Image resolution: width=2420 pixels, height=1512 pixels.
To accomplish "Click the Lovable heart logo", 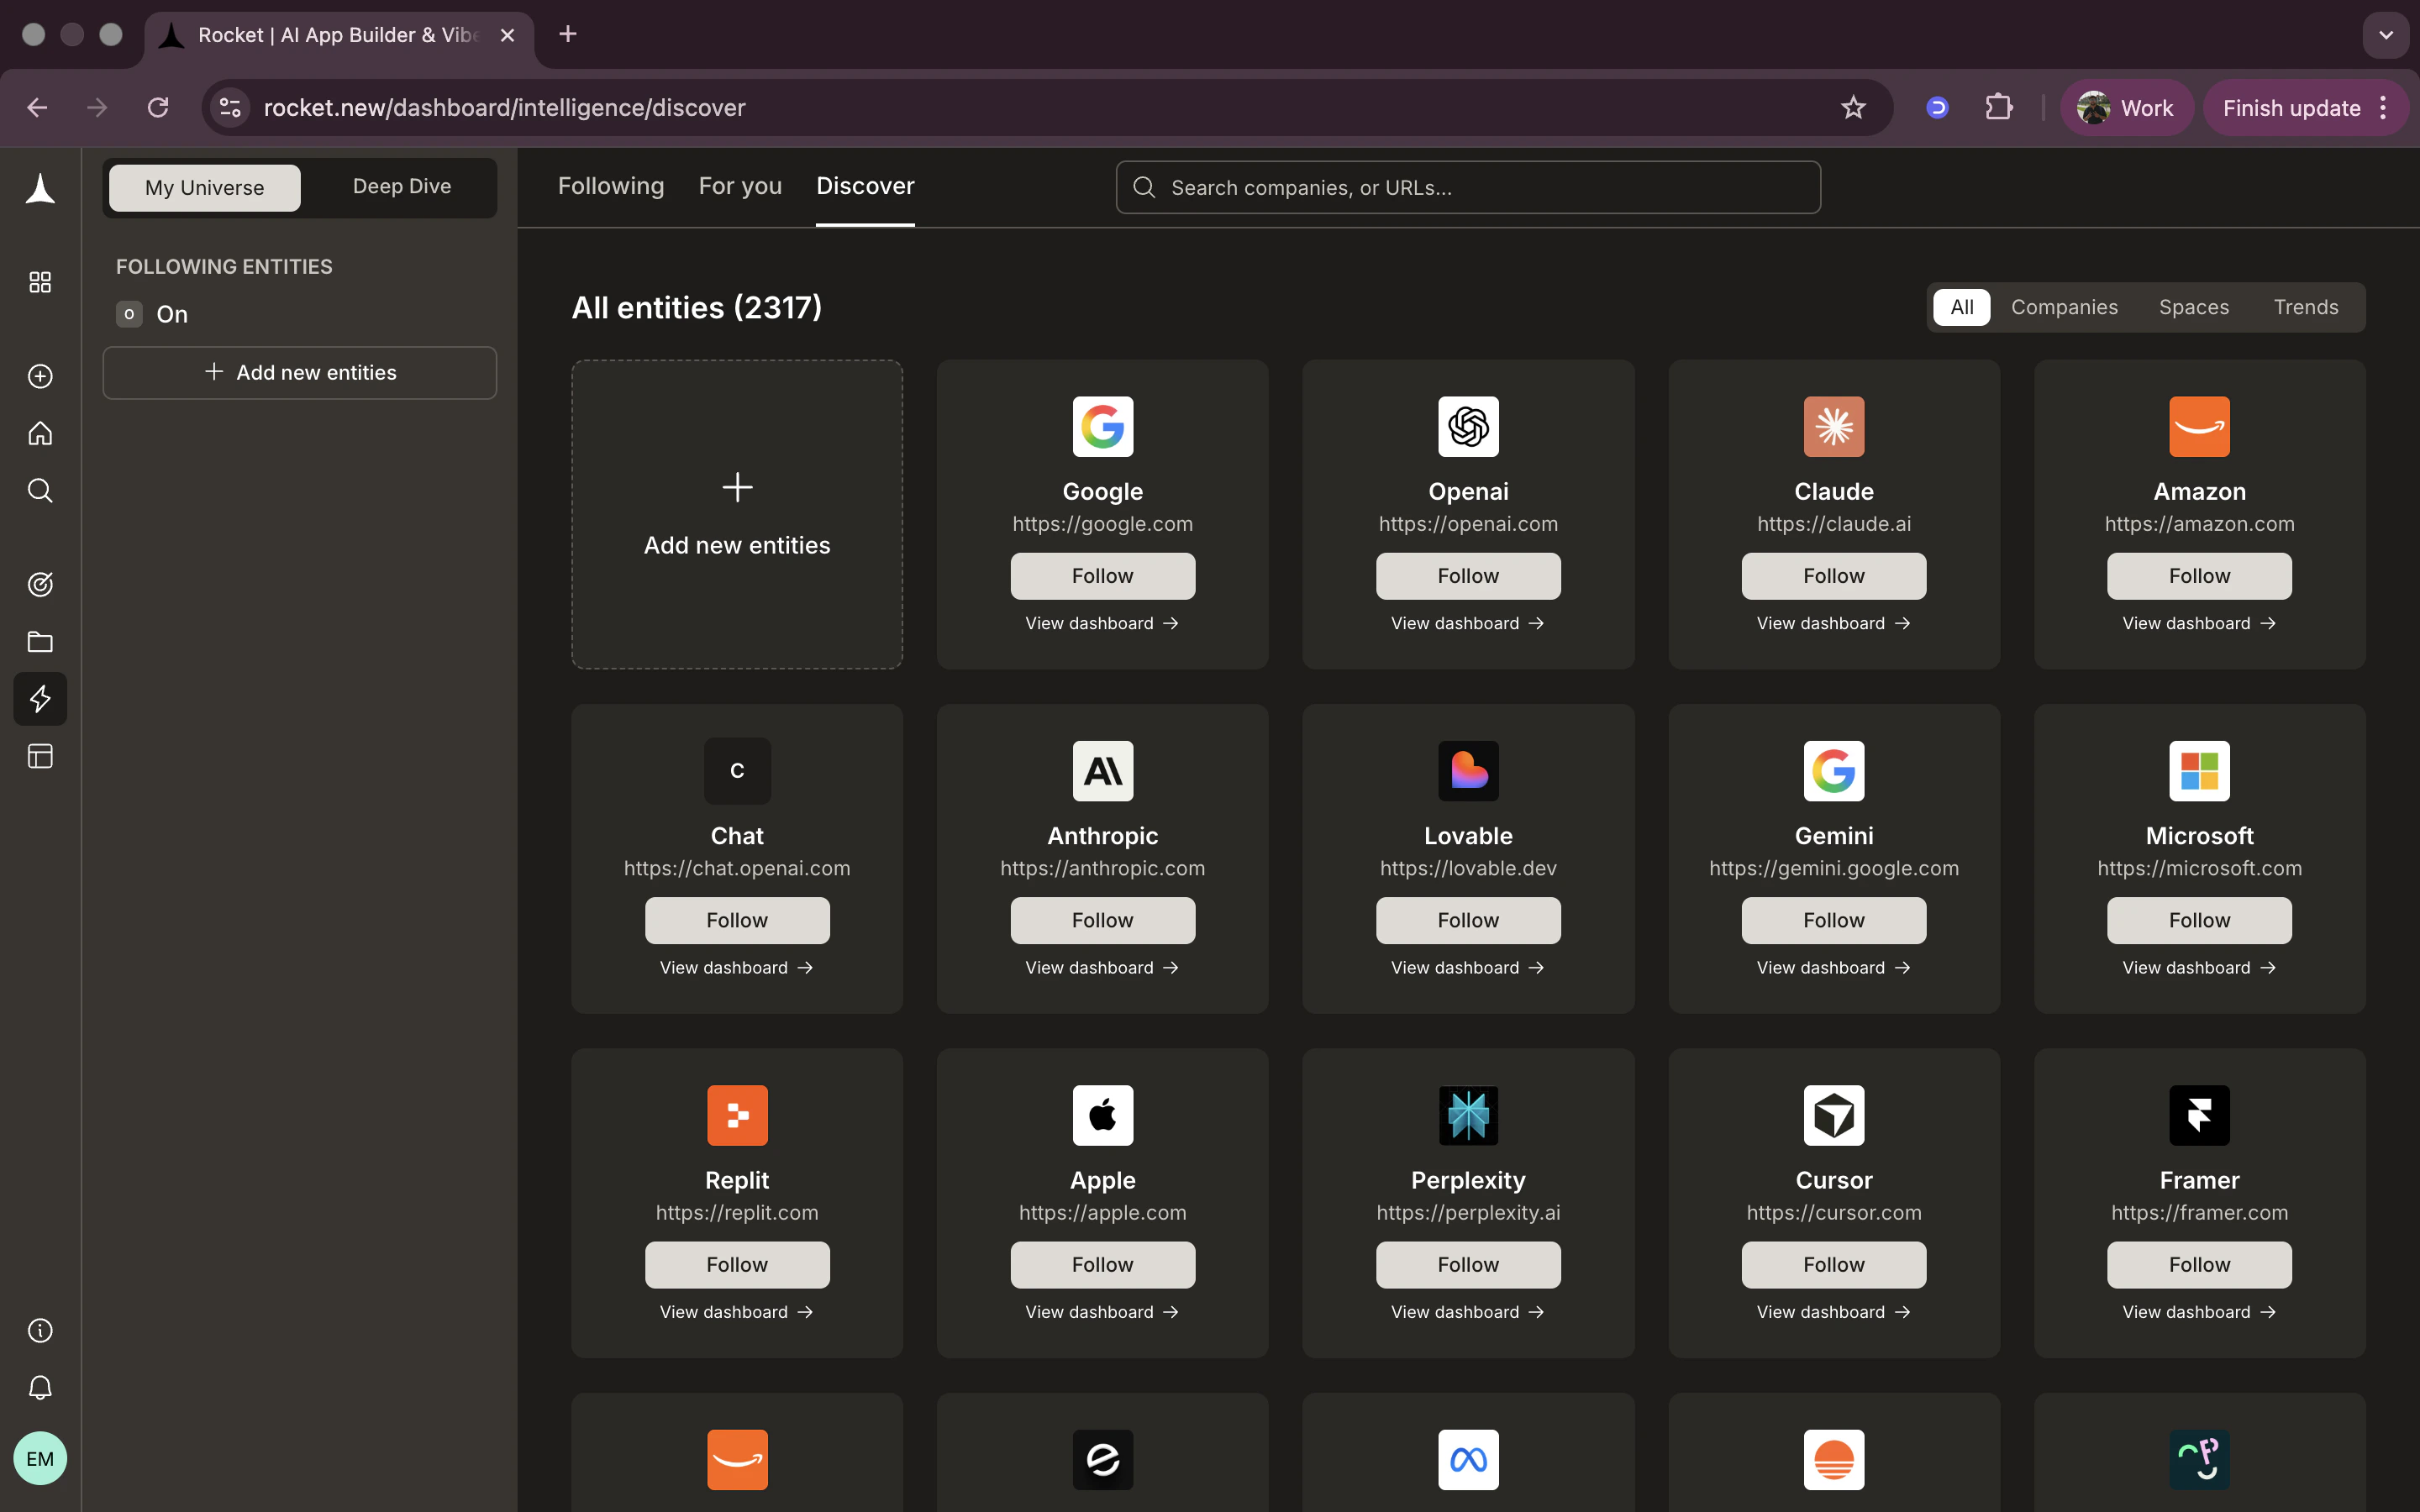I will tap(1468, 771).
